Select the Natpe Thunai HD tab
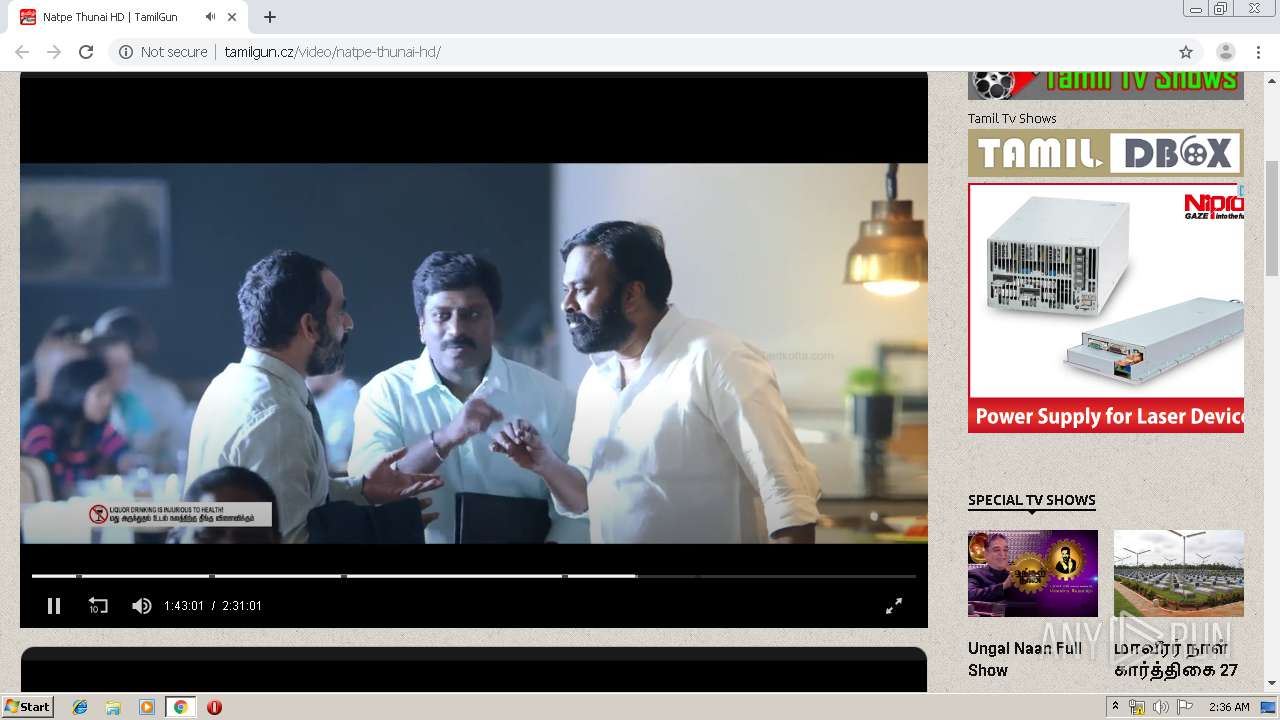1280x720 pixels. [130, 17]
